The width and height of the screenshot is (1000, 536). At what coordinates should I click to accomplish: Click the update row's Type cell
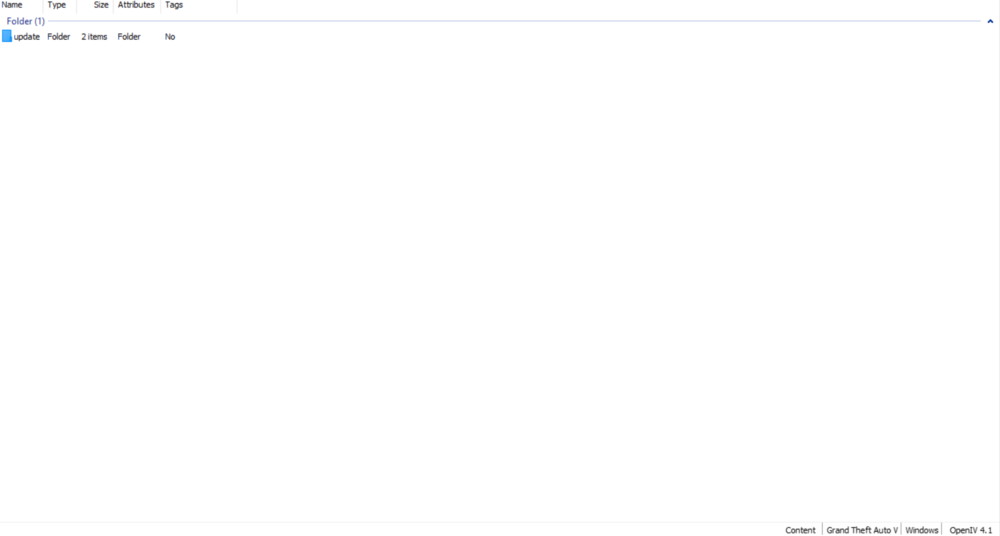click(59, 37)
